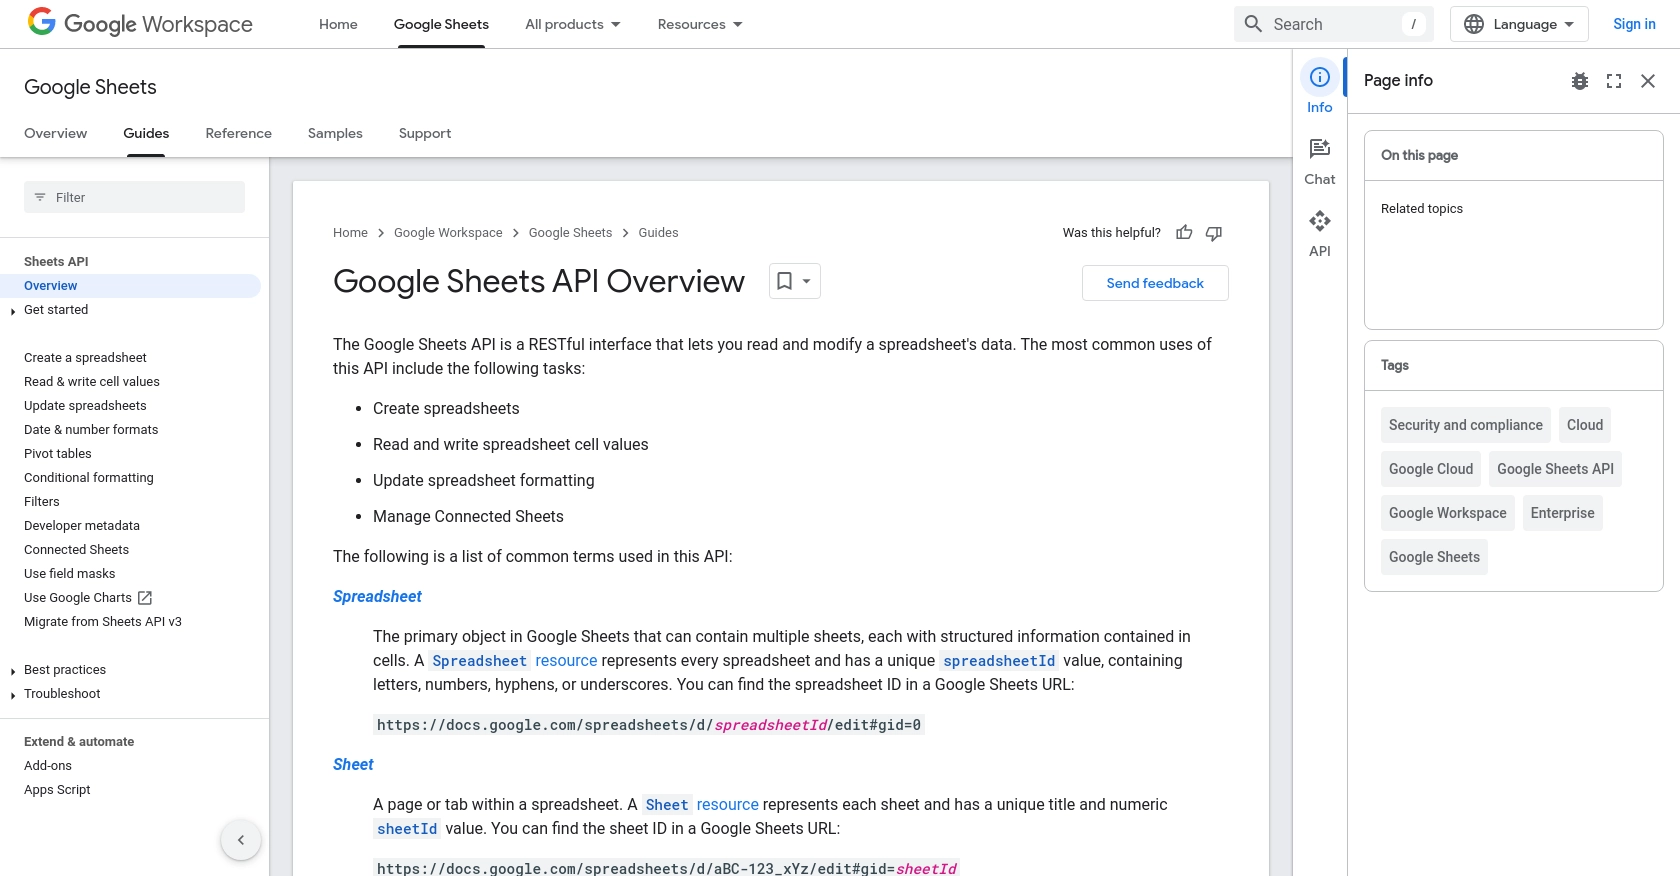Click the Send feedback button
This screenshot has width=1680, height=876.
(x=1155, y=283)
